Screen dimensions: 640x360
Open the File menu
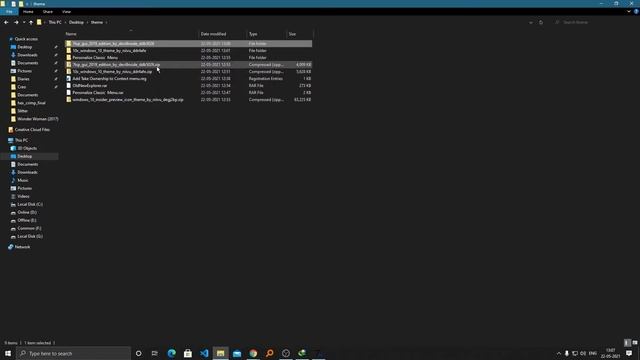pyautogui.click(x=9, y=12)
